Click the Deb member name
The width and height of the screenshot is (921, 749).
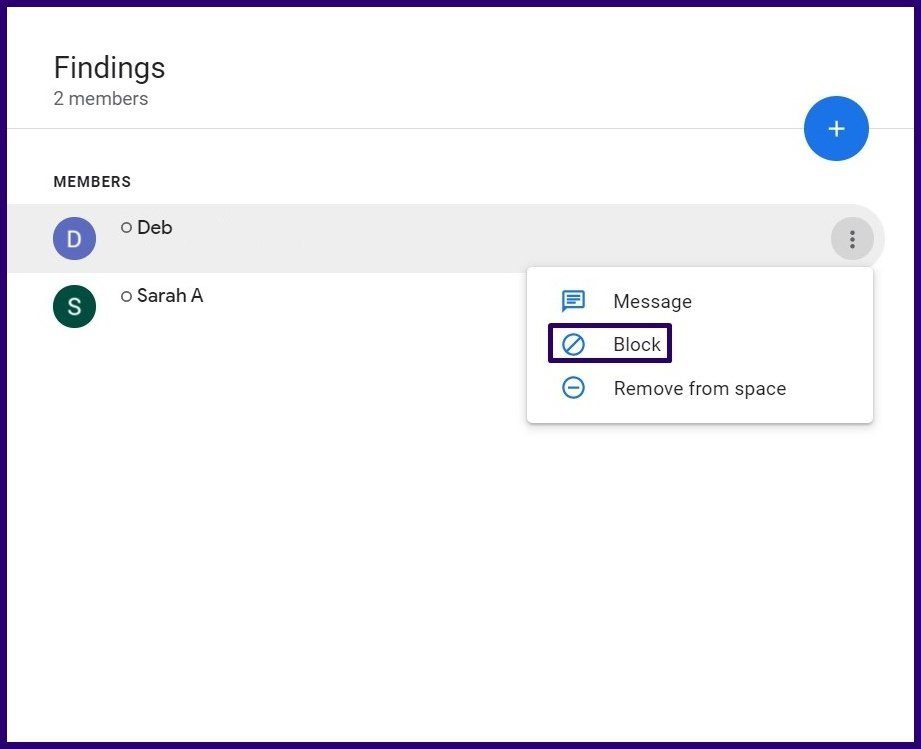154,227
